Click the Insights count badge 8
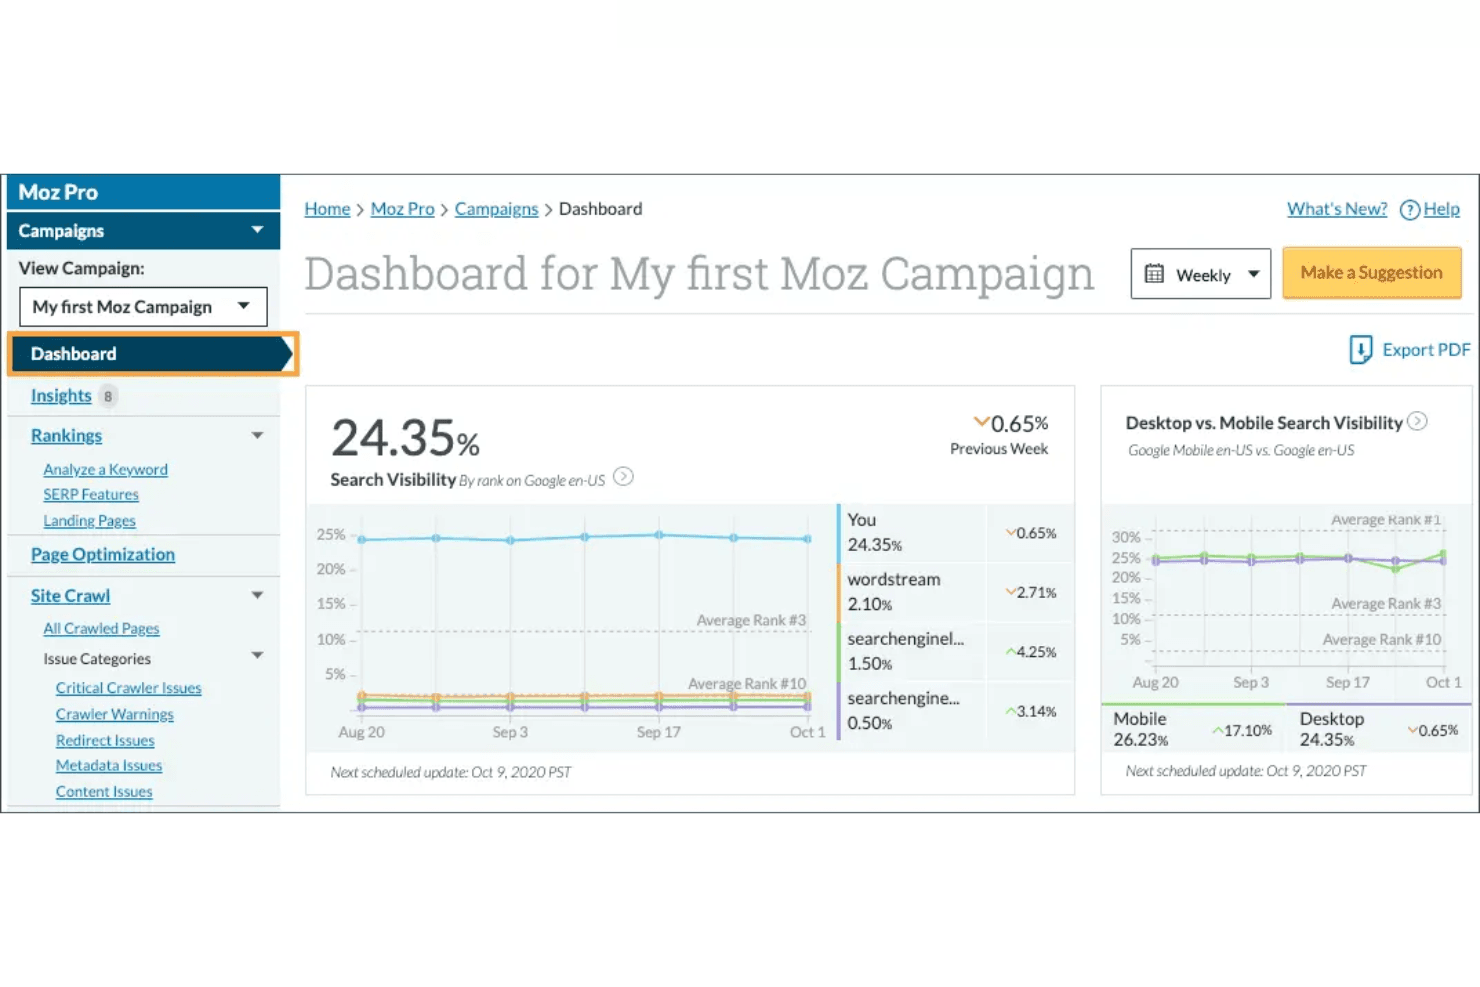1480x987 pixels. [x=108, y=396]
